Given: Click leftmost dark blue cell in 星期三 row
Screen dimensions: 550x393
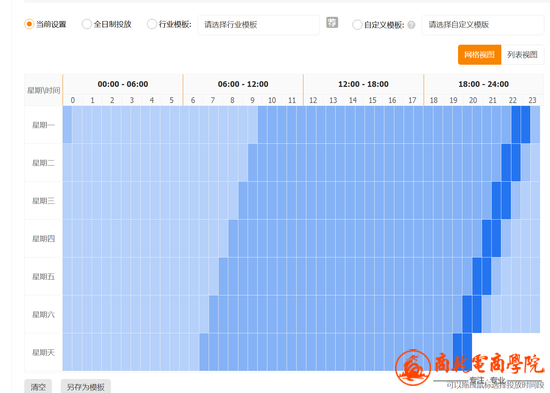Looking at the screenshot, I should point(496,200).
